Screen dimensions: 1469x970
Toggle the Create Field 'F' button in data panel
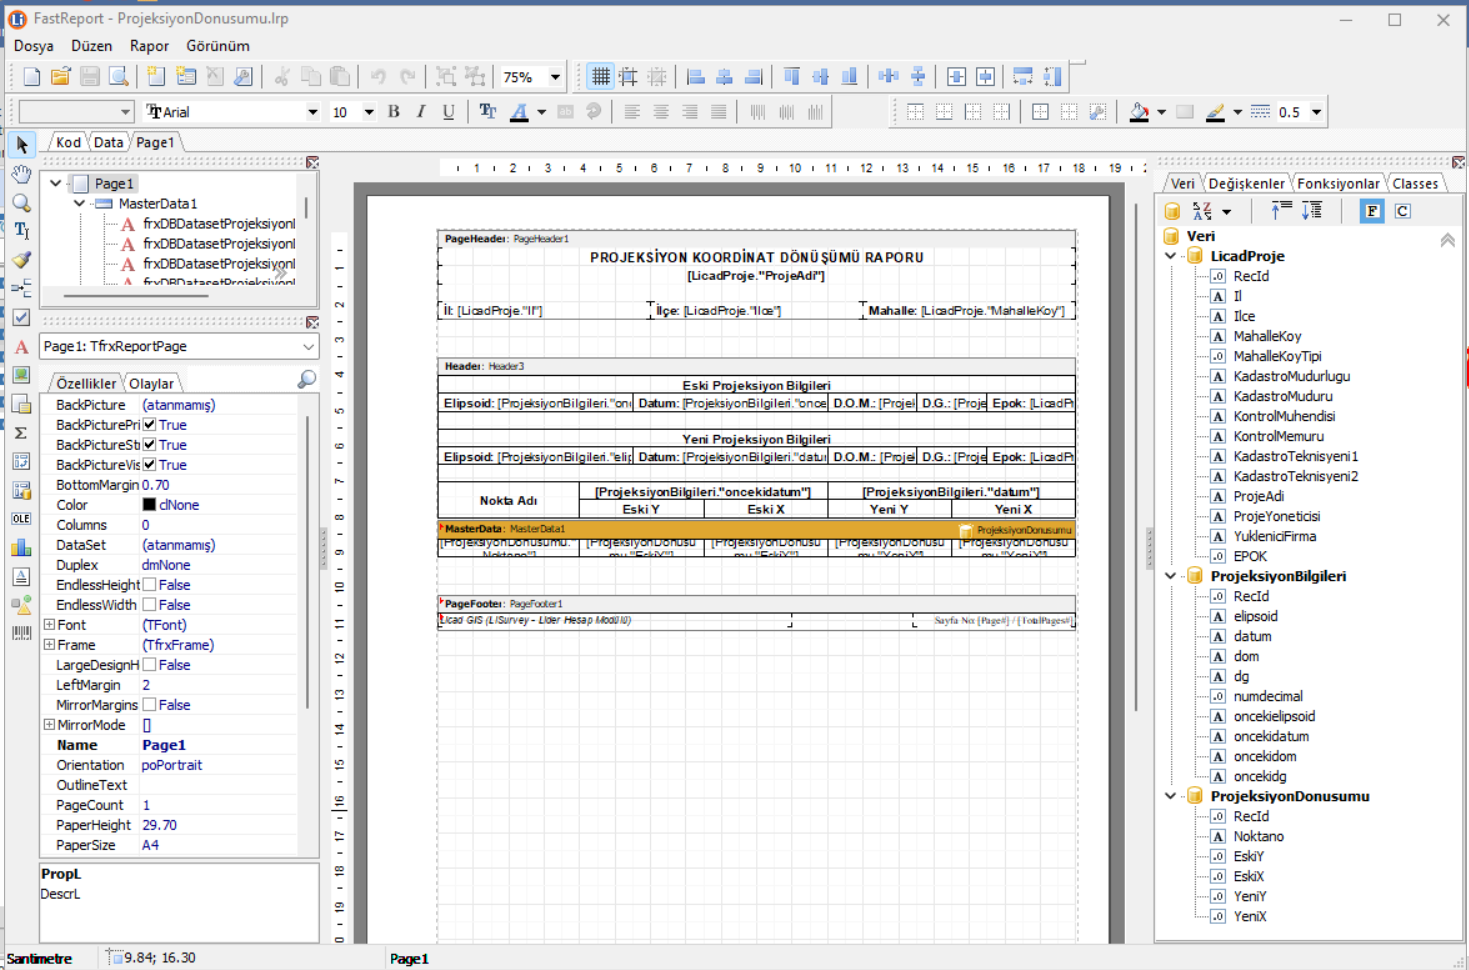point(1372,211)
